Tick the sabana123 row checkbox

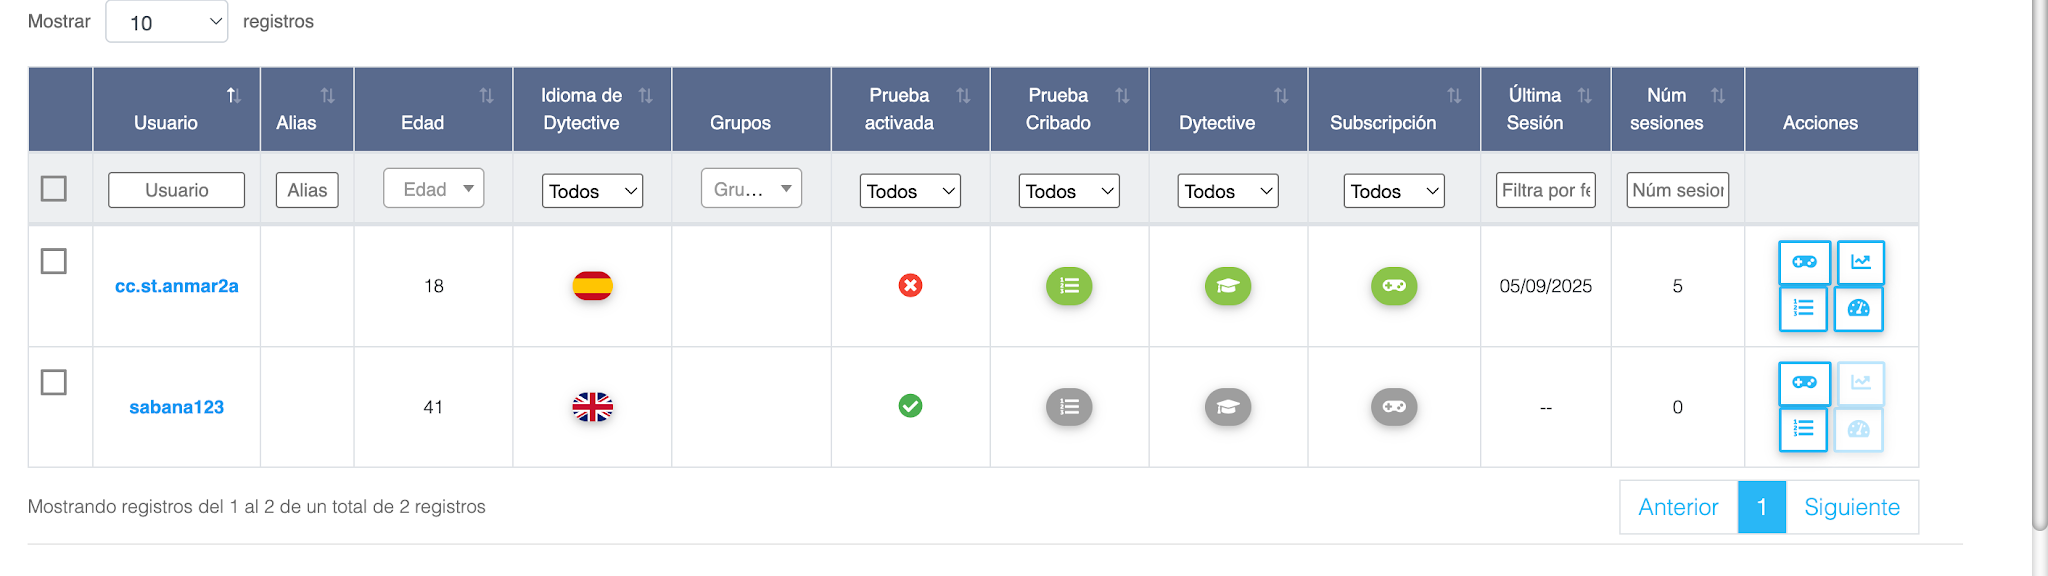click(54, 382)
